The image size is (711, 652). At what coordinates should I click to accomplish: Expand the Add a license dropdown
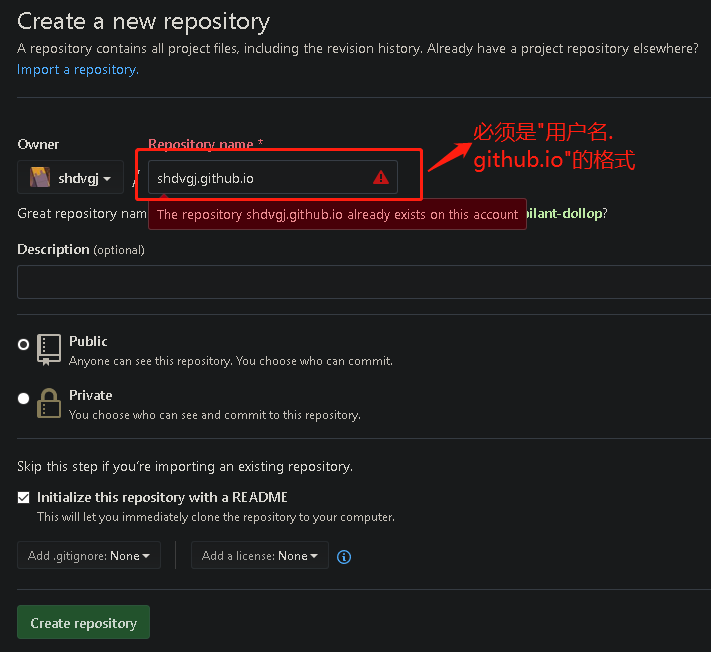pos(260,556)
